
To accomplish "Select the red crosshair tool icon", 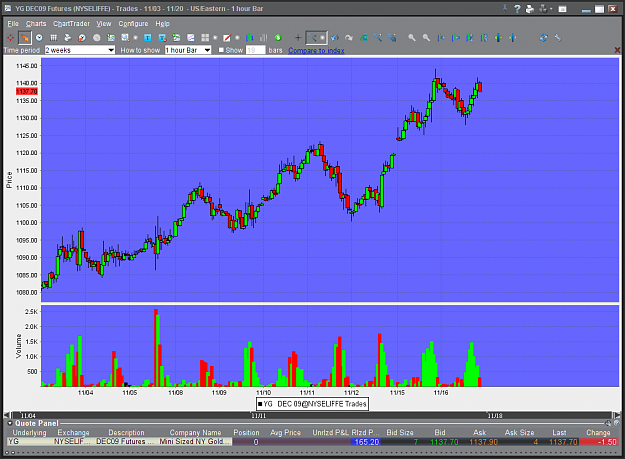I will tap(10, 37).
